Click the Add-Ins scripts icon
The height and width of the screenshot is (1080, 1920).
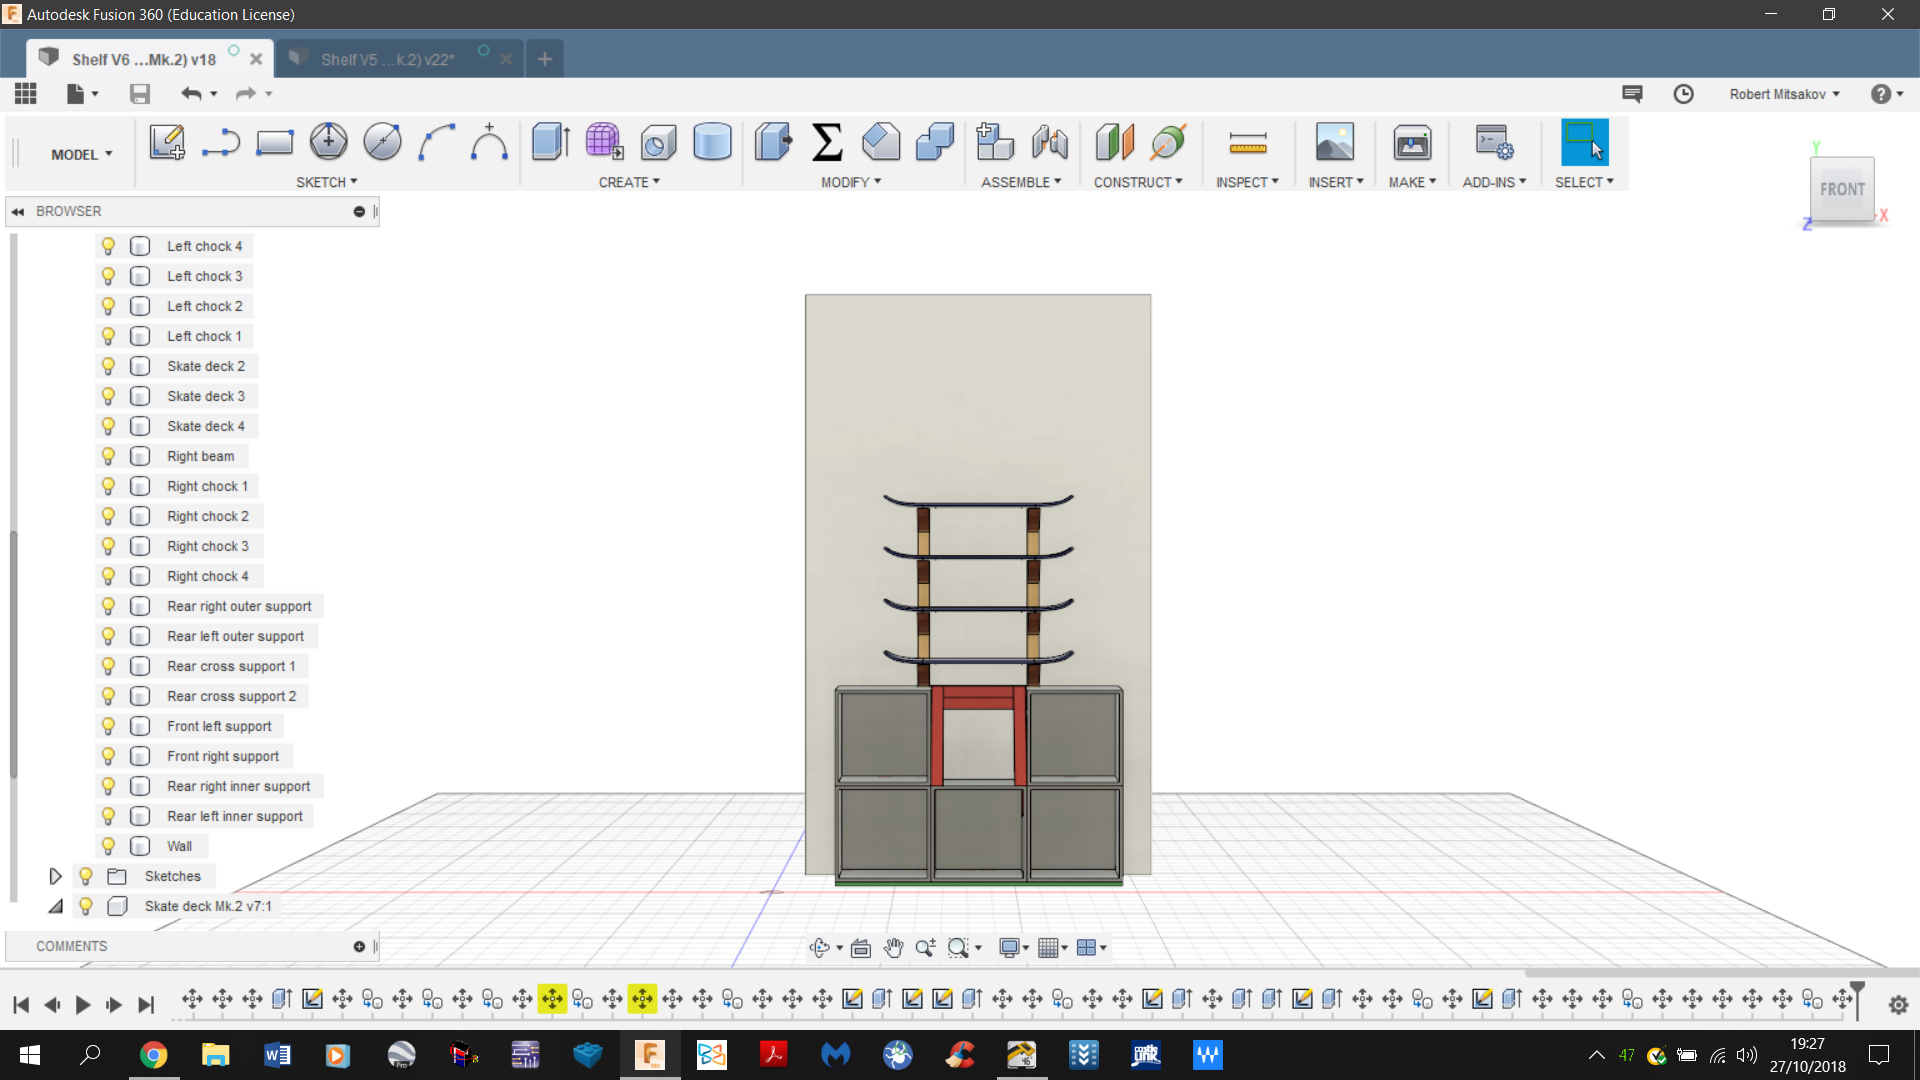pyautogui.click(x=1494, y=142)
